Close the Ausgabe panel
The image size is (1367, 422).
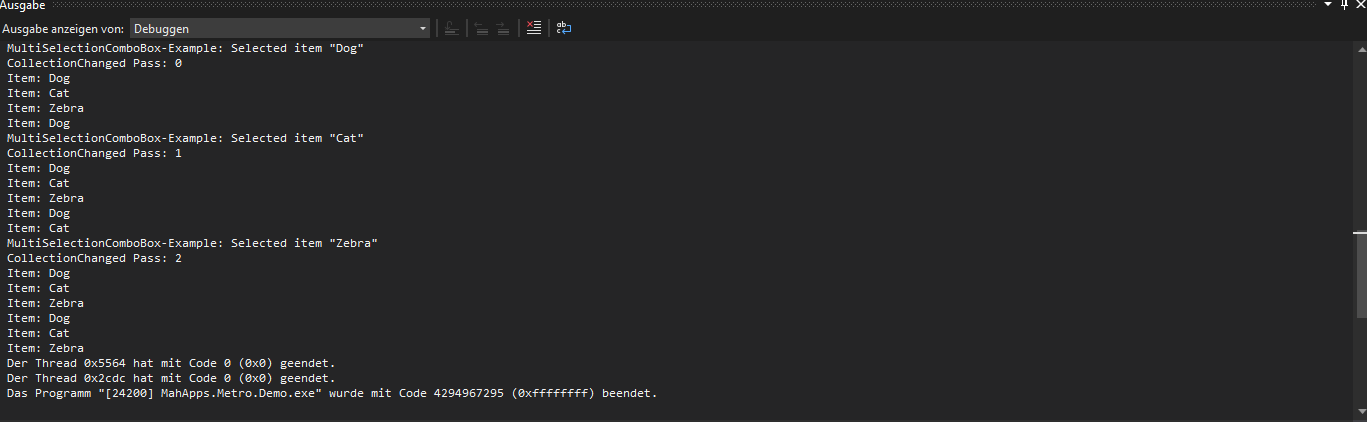click(x=1360, y=6)
